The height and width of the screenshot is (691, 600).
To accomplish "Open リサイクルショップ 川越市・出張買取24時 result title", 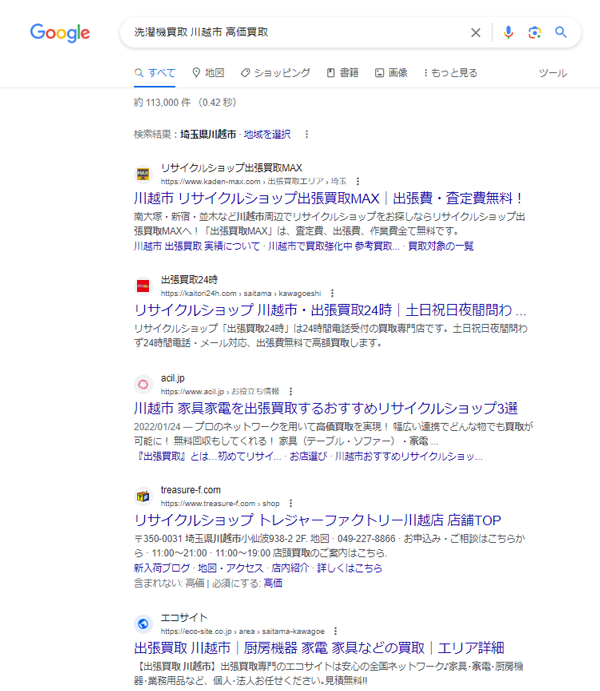I will (330, 310).
